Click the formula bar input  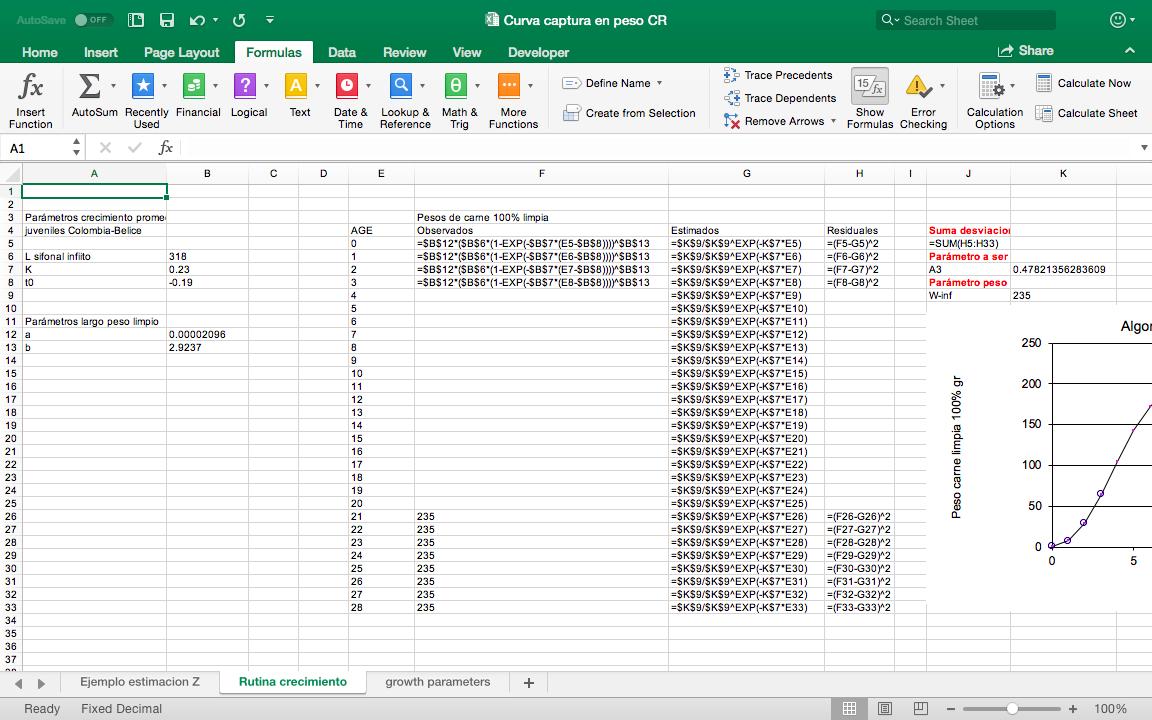[x=658, y=148]
